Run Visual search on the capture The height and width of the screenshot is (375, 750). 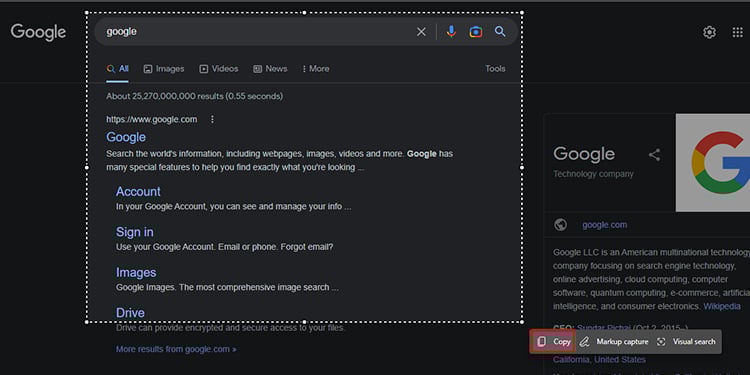click(686, 342)
